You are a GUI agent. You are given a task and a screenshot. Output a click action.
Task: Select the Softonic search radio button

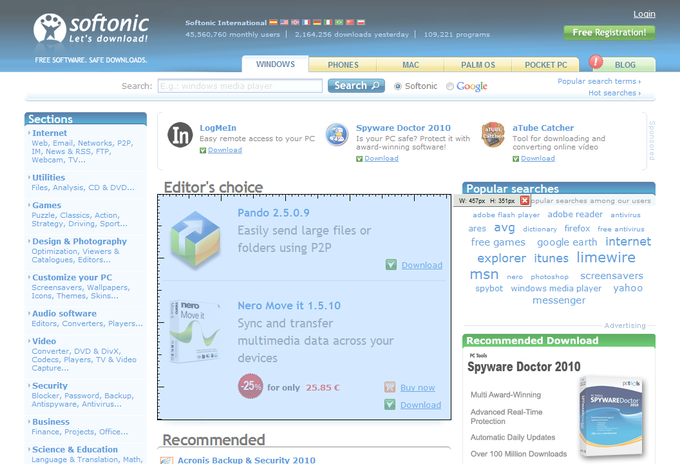point(398,86)
